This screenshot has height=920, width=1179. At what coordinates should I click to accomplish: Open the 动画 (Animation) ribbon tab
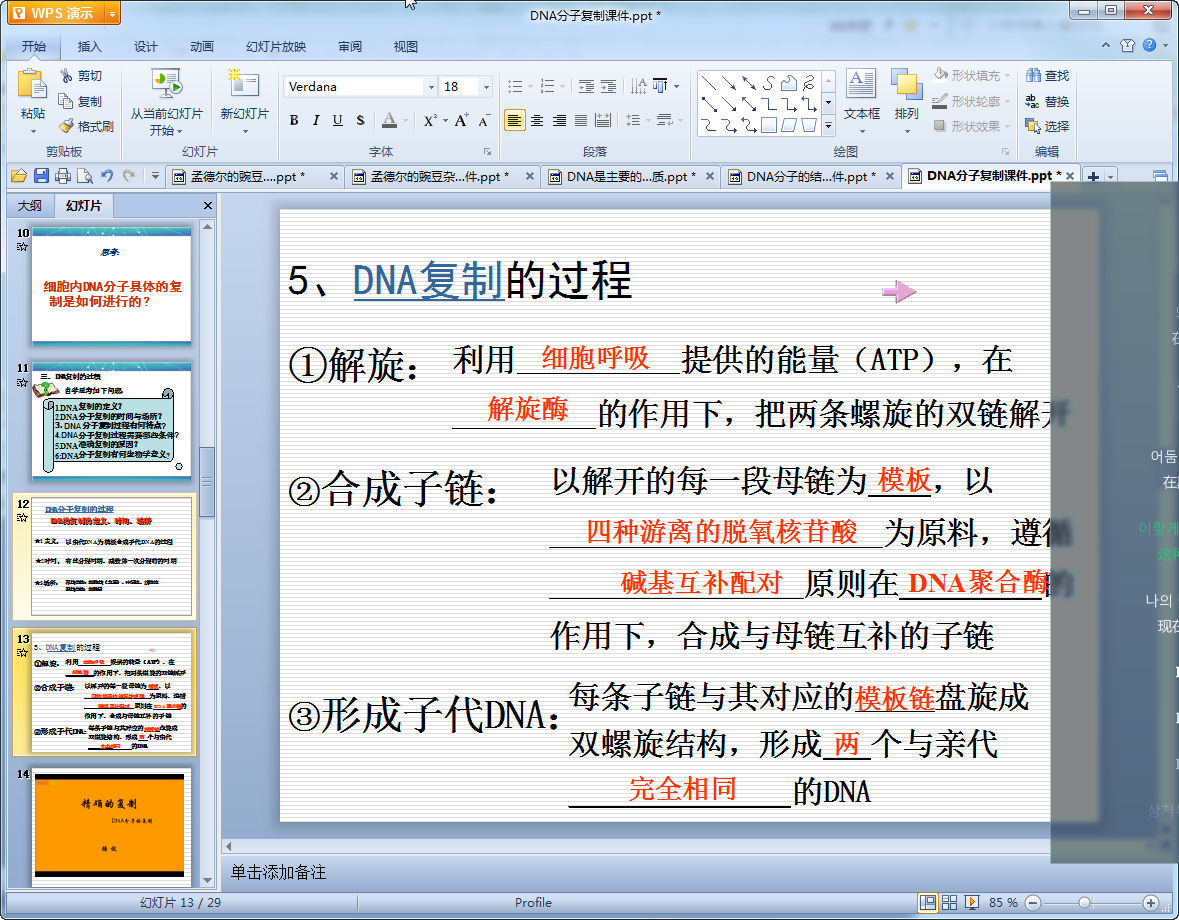coord(202,47)
